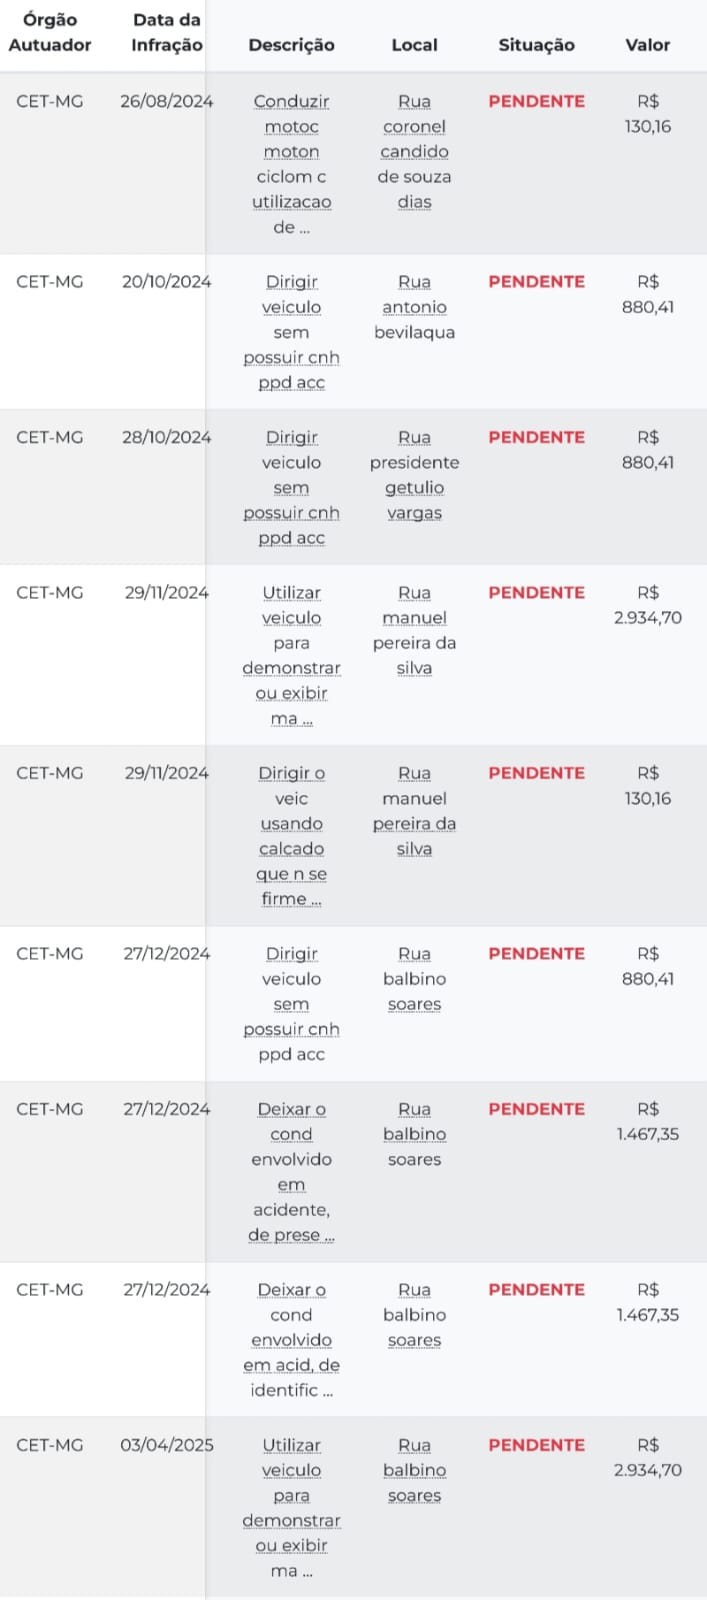Open truncated description 'Conduzir motoc moton ciclom'
707x1600 pixels.
pos(291,164)
